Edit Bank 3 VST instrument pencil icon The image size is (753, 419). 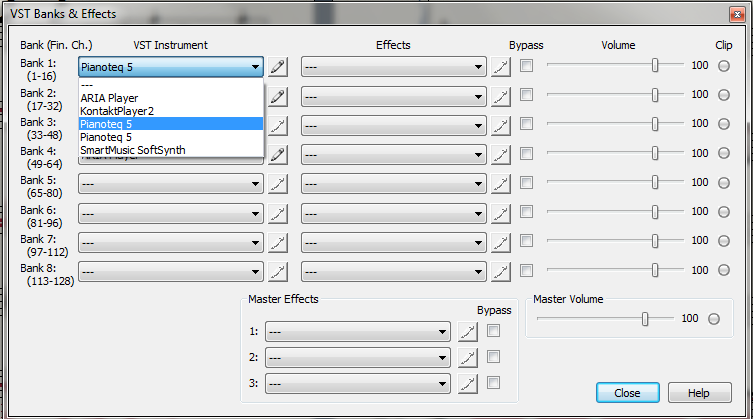tap(278, 126)
